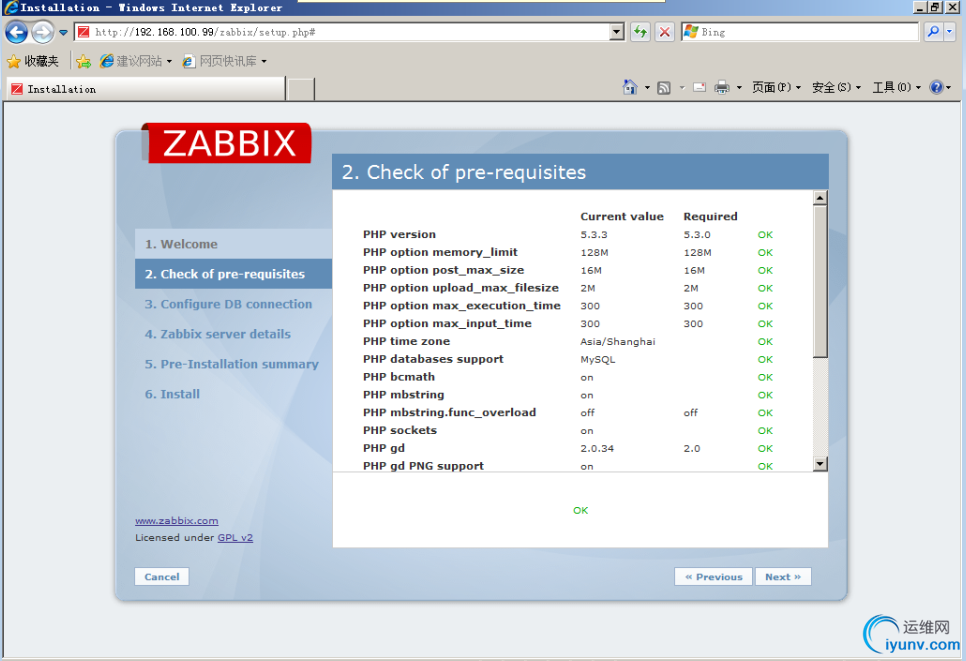Screen dimensions: 966x661
Task: Open the recent pages dropdown beside Forward
Action: pyautogui.click(x=63, y=32)
